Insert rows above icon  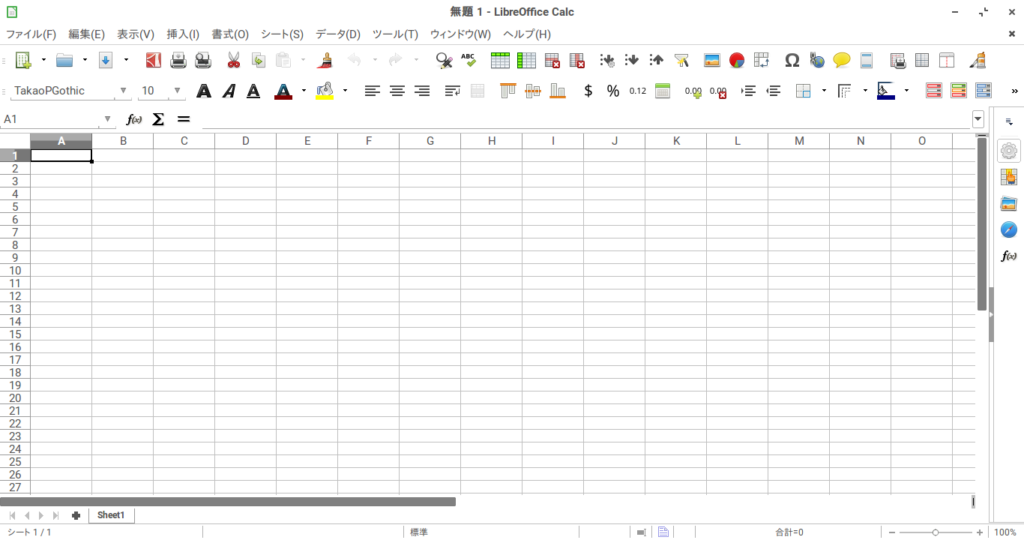(500, 61)
